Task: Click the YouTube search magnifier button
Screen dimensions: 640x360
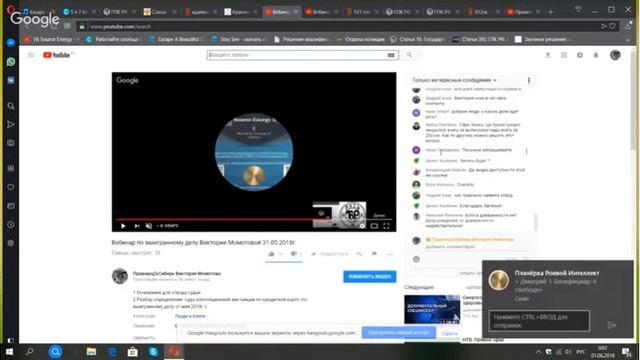Action: pos(409,55)
